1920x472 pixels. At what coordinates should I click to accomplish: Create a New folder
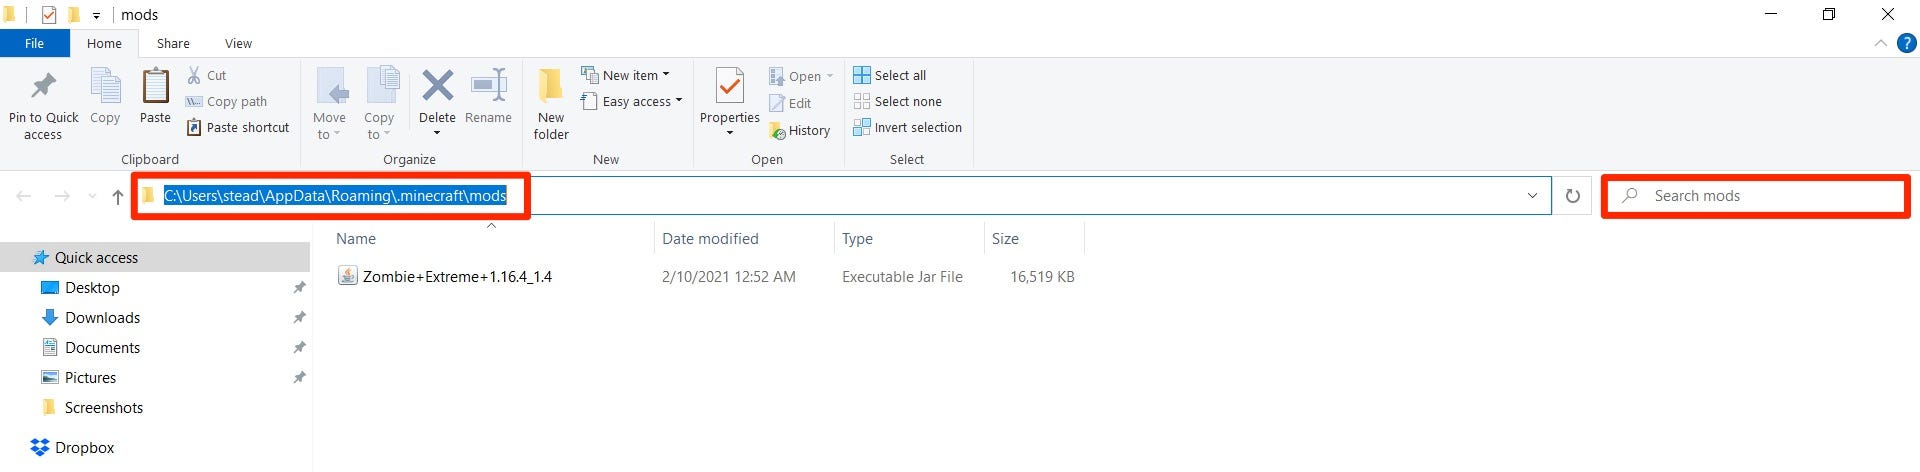[x=551, y=104]
